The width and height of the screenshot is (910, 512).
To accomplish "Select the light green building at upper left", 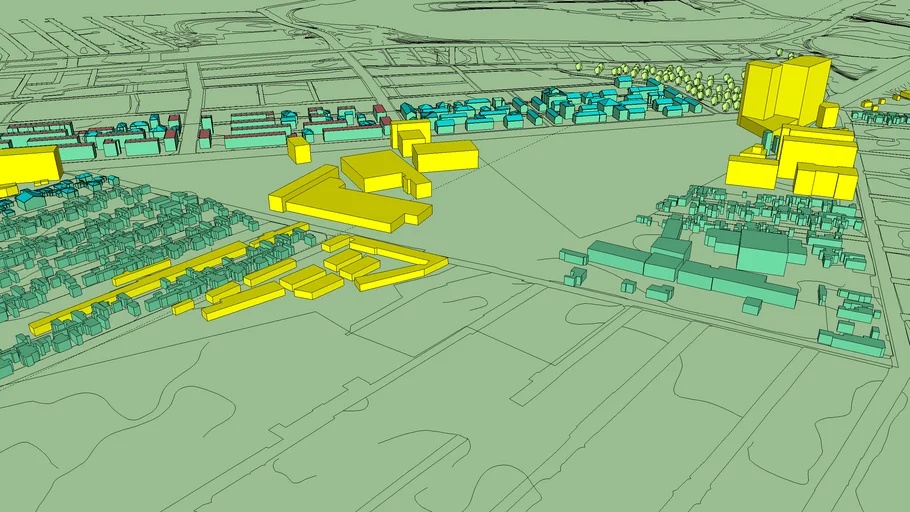I will [140, 146].
